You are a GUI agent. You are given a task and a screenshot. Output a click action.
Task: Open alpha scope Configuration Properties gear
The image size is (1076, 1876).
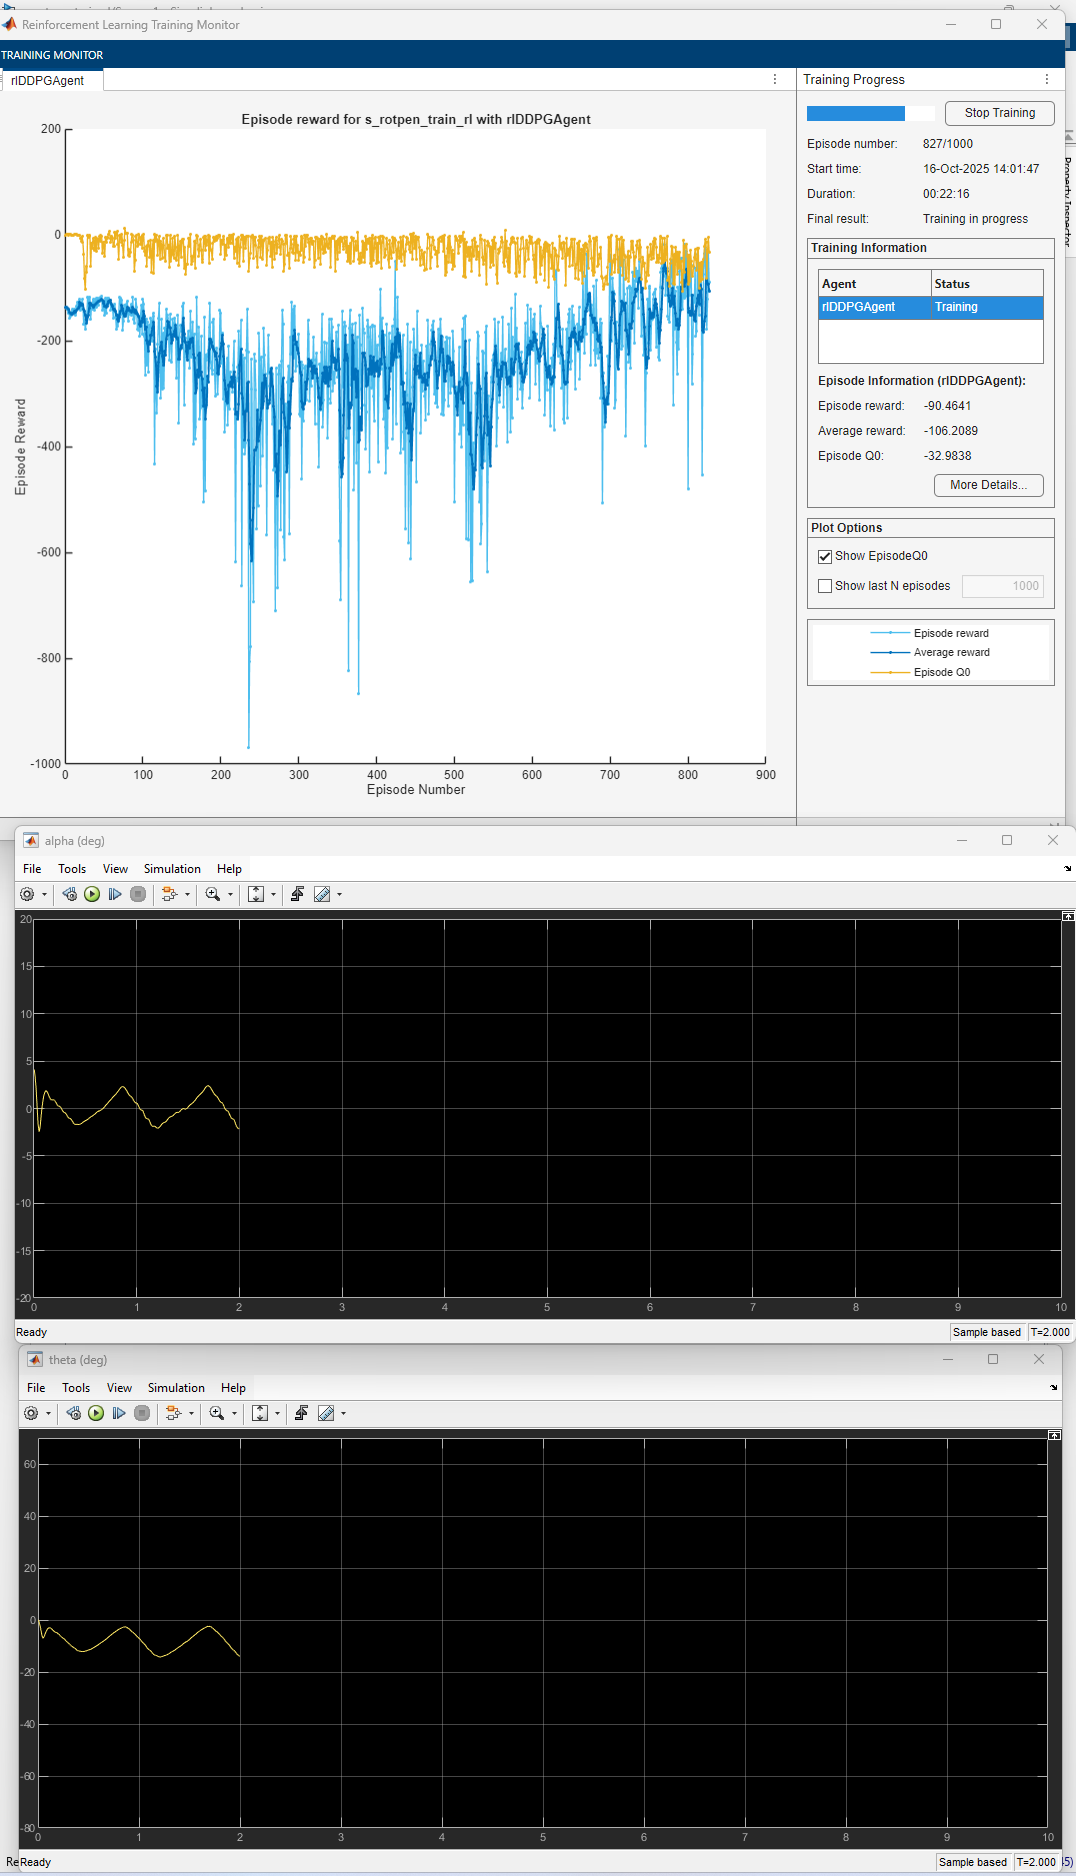coord(27,894)
